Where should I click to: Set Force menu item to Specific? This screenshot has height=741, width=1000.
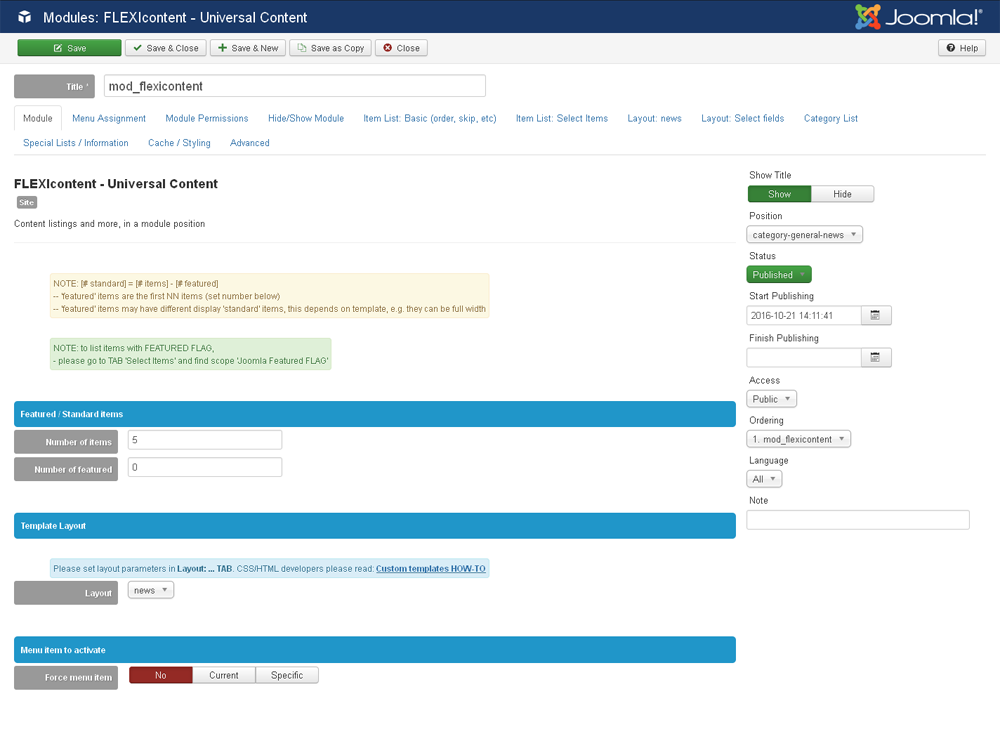tap(287, 675)
